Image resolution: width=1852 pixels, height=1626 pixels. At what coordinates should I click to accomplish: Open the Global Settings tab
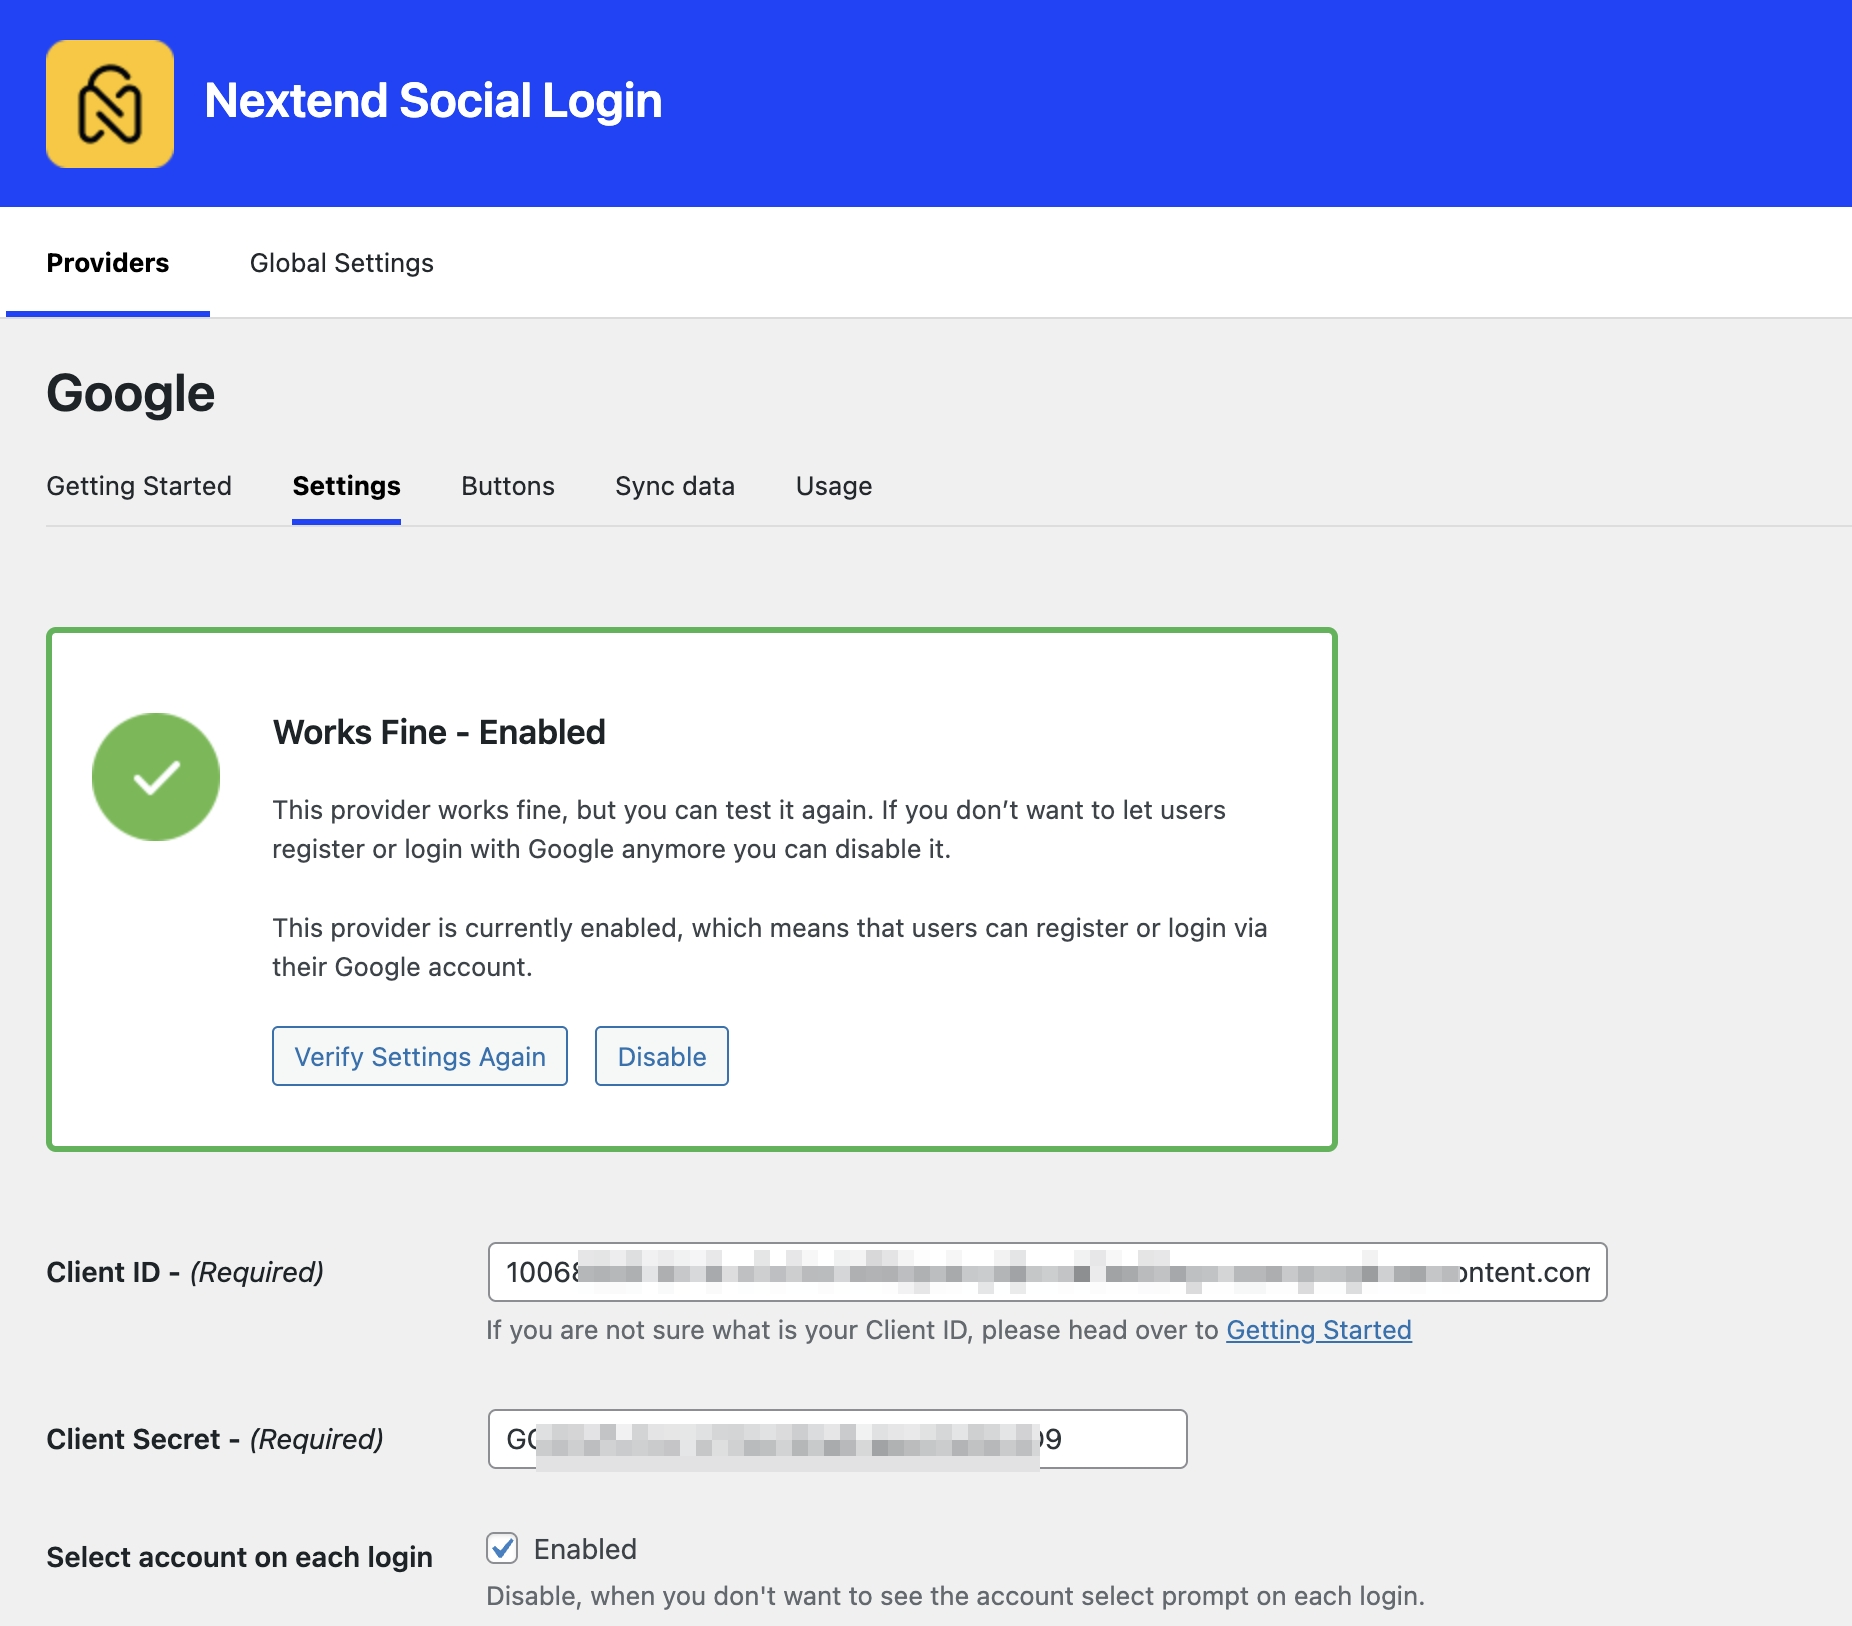[341, 263]
